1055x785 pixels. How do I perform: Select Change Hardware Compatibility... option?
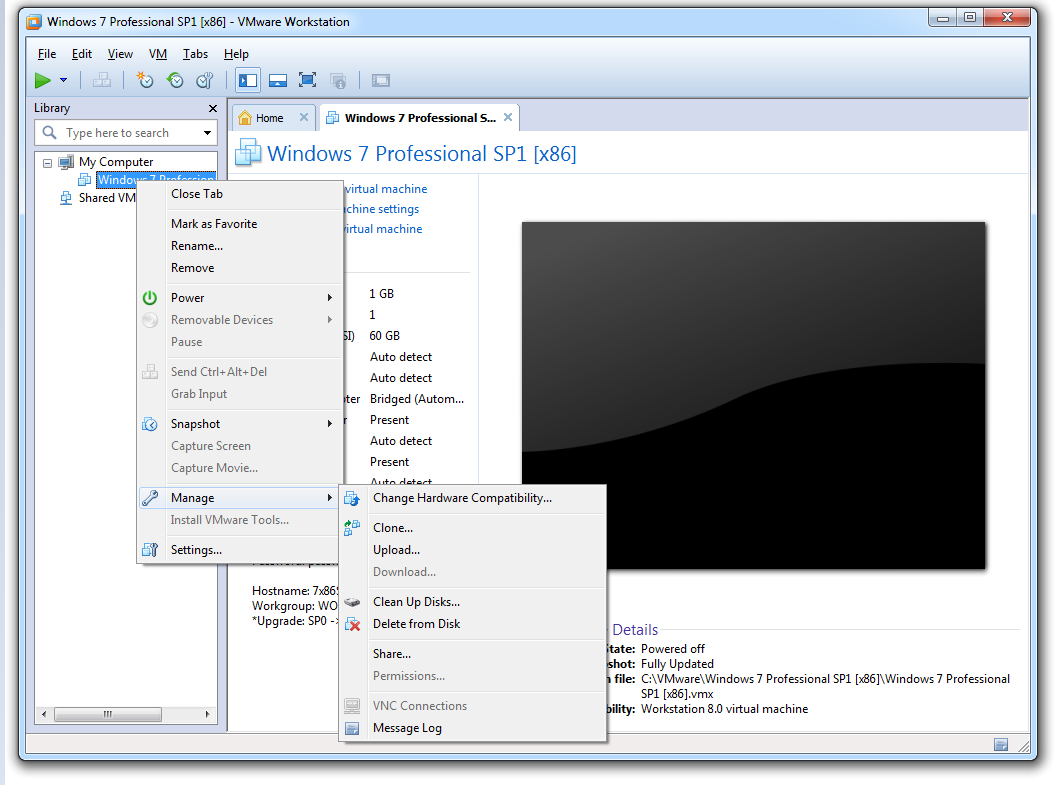[462, 498]
